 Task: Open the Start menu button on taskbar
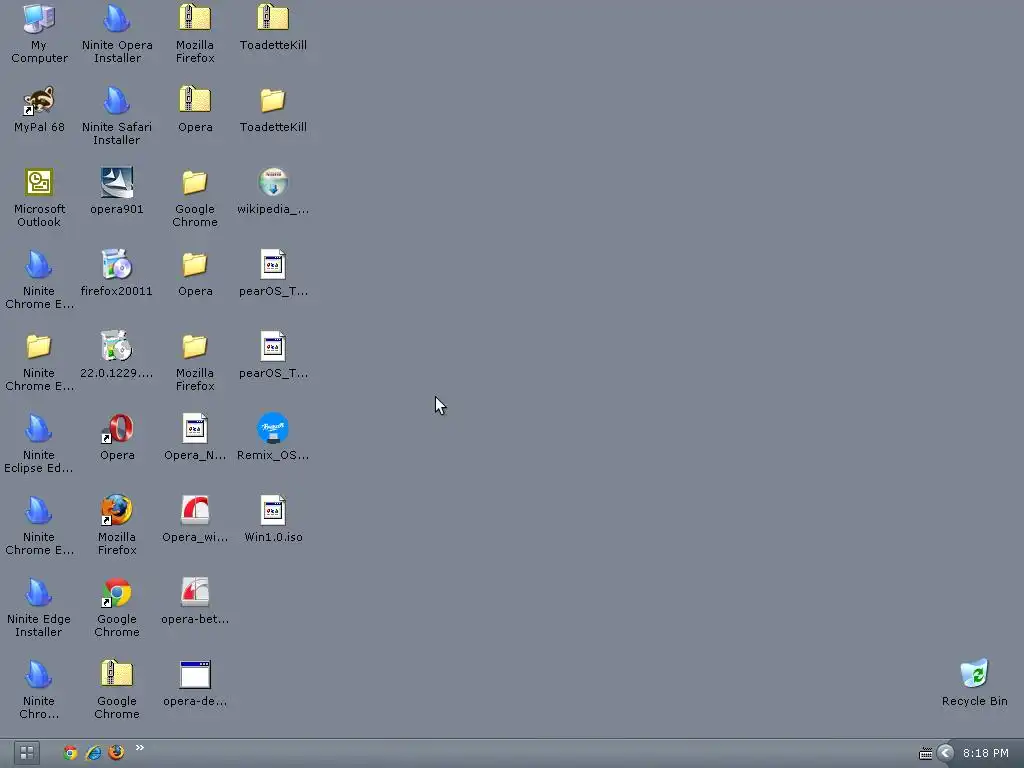coord(27,753)
